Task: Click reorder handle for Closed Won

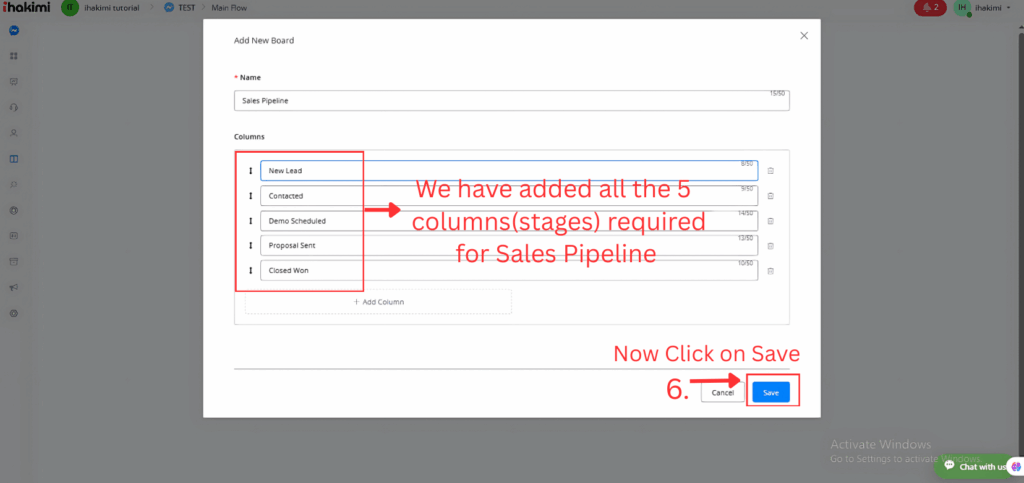Action: pos(250,270)
